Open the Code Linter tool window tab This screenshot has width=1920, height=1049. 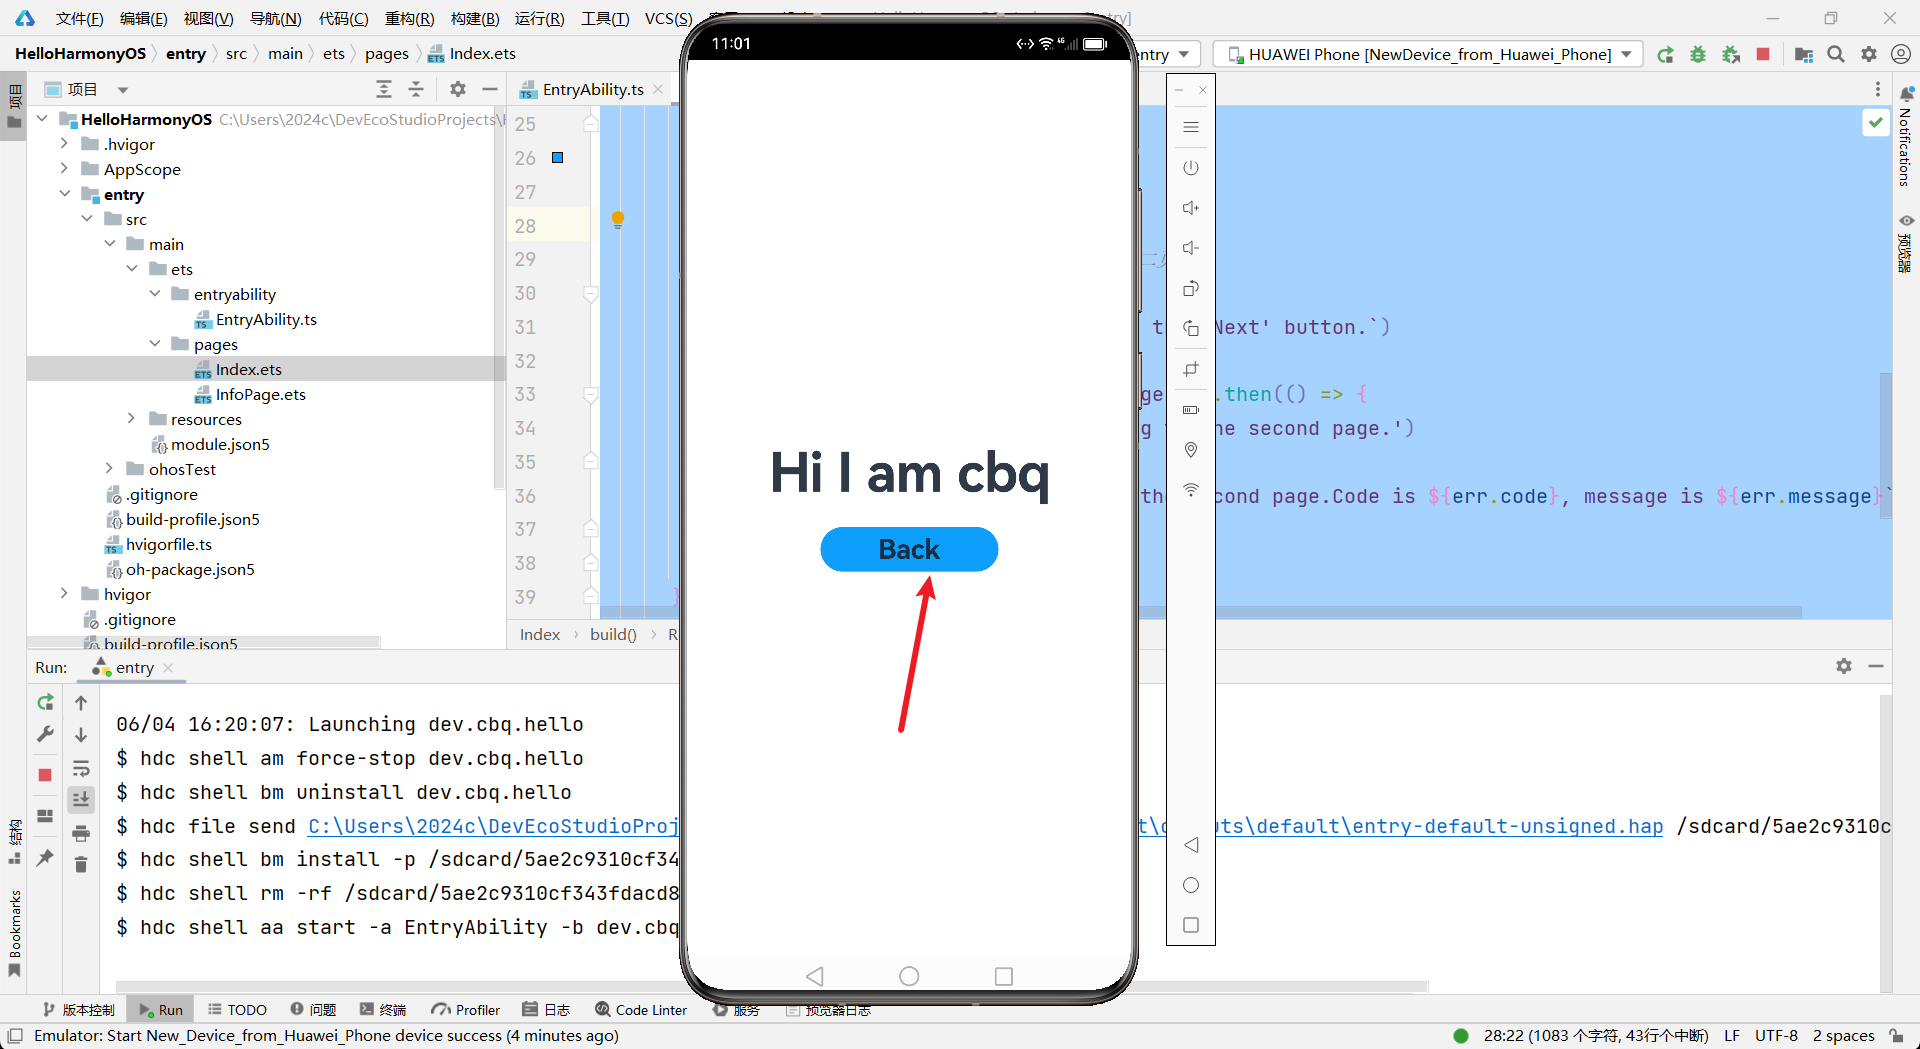pyautogui.click(x=641, y=1010)
